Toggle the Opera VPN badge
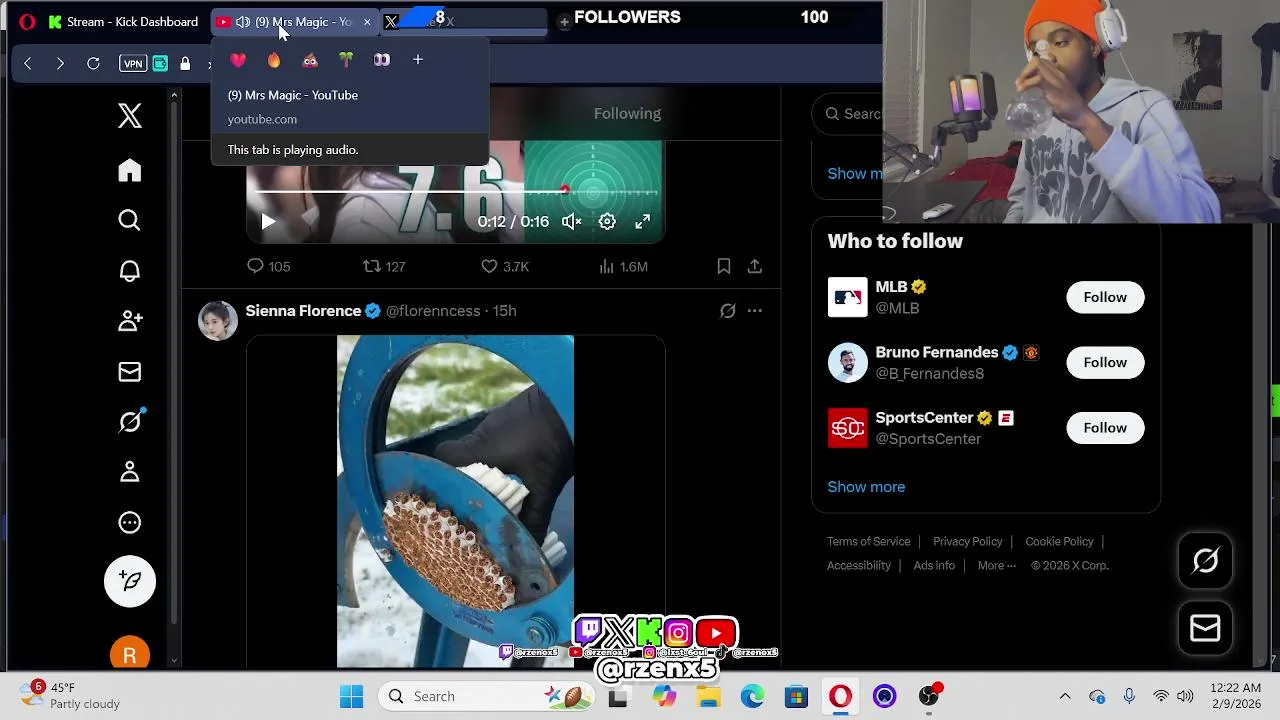The height and width of the screenshot is (720, 1280). (132, 63)
